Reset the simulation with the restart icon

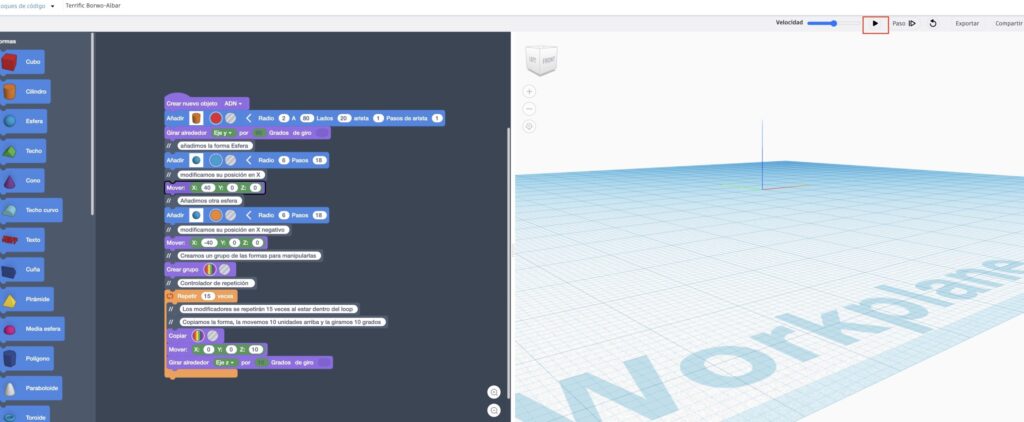pos(933,23)
